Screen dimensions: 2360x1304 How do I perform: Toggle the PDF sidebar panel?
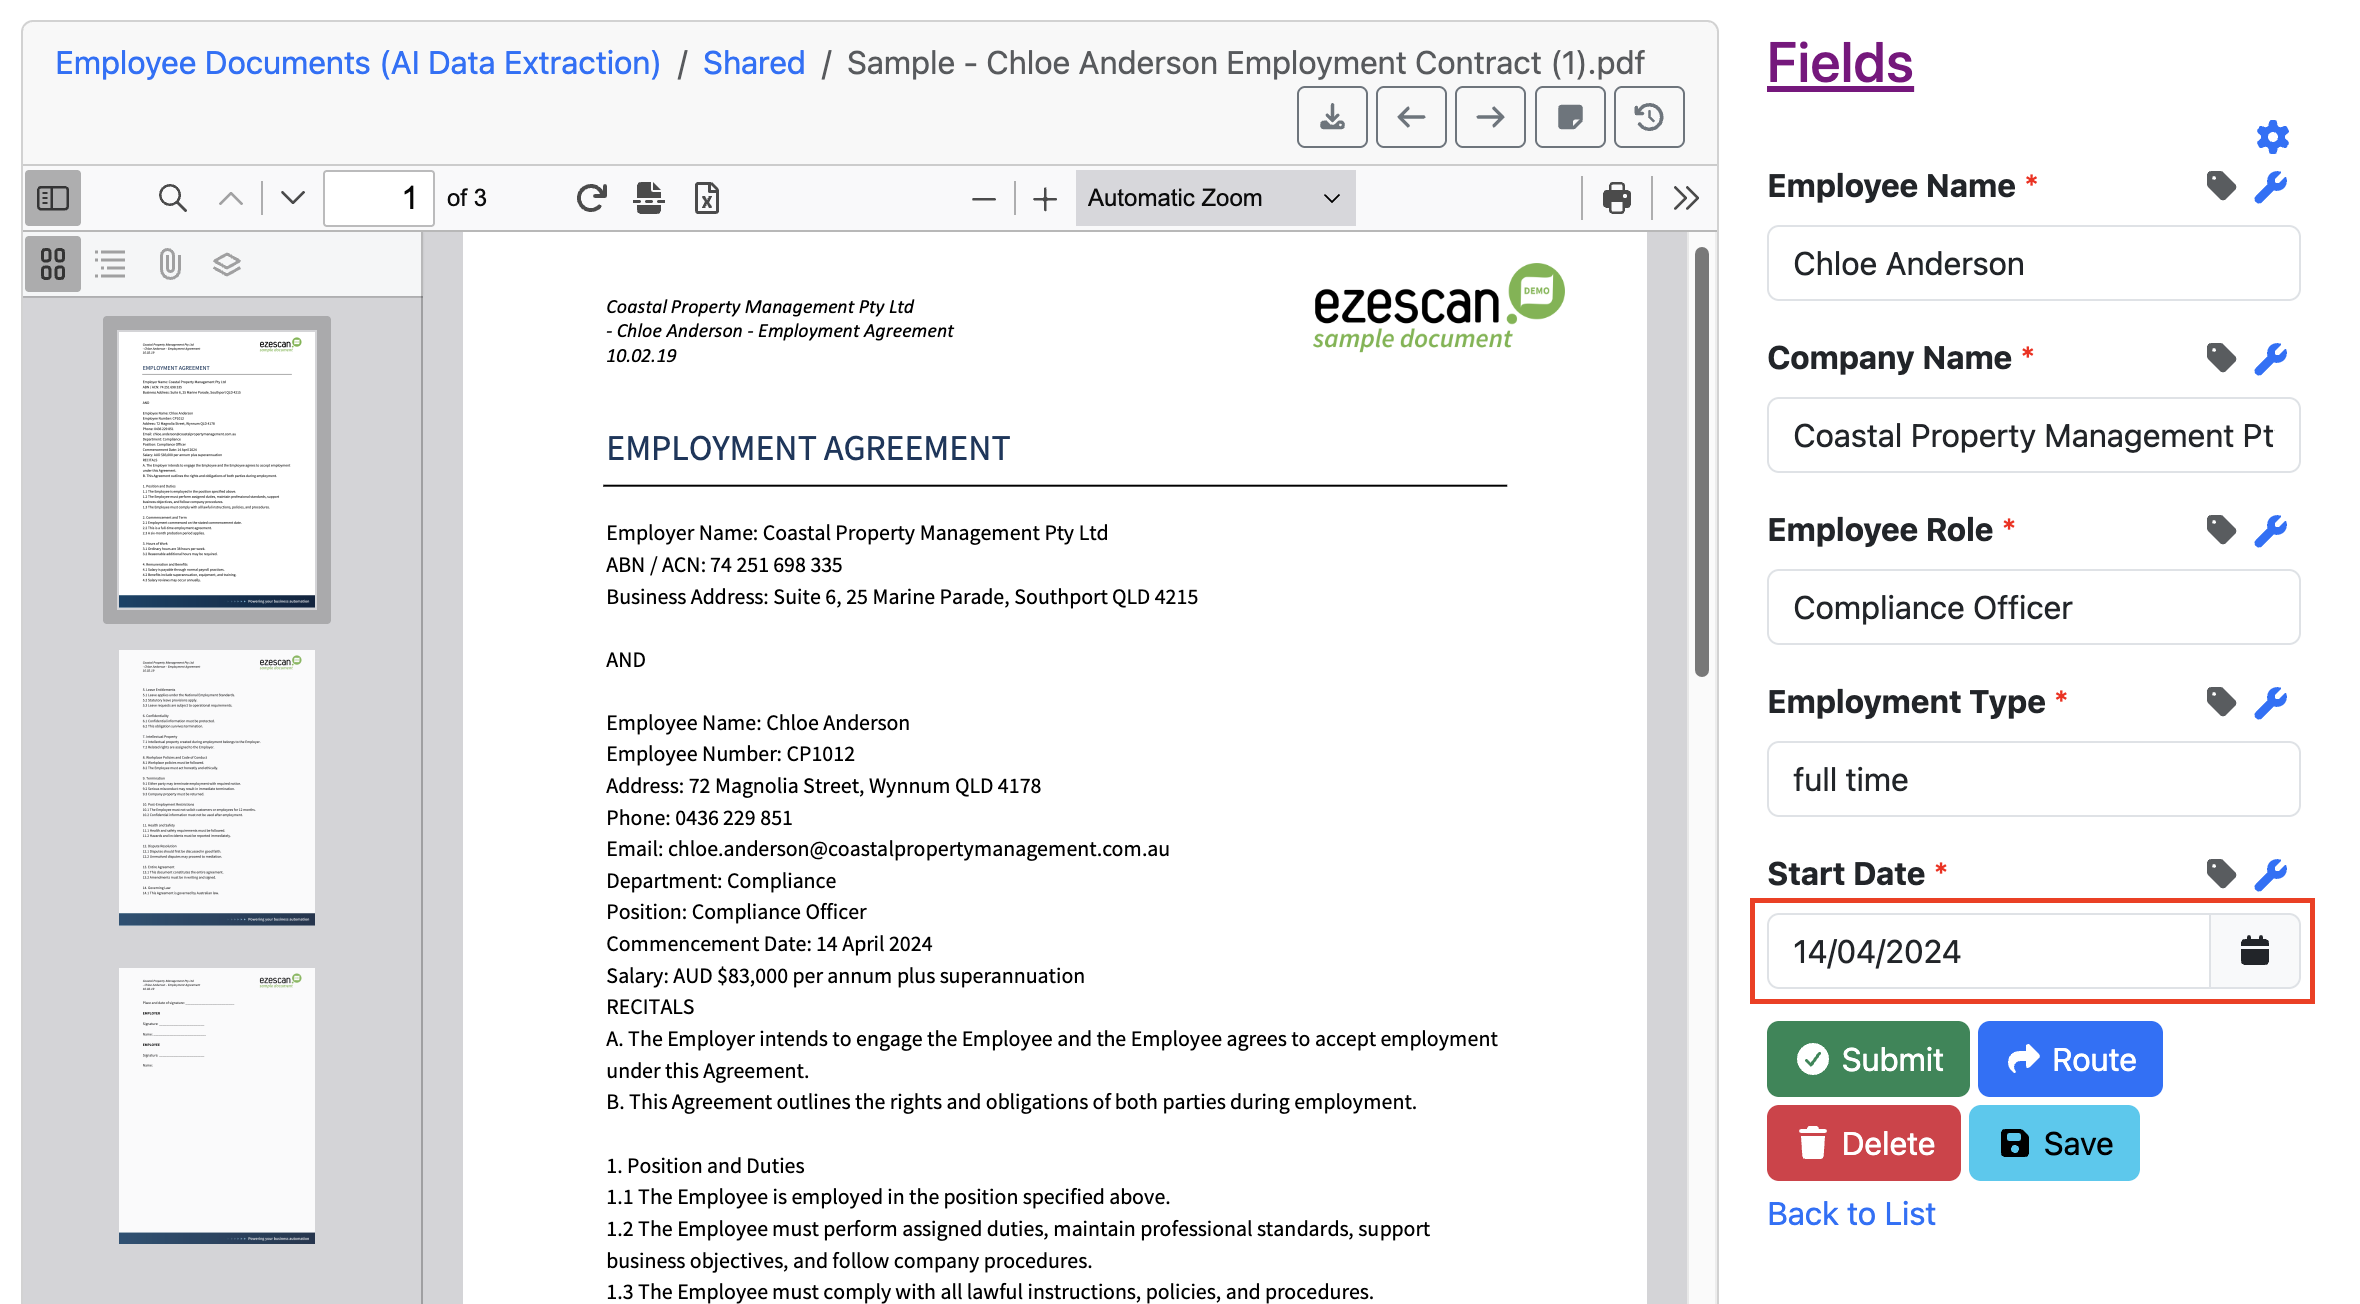pyautogui.click(x=53, y=198)
